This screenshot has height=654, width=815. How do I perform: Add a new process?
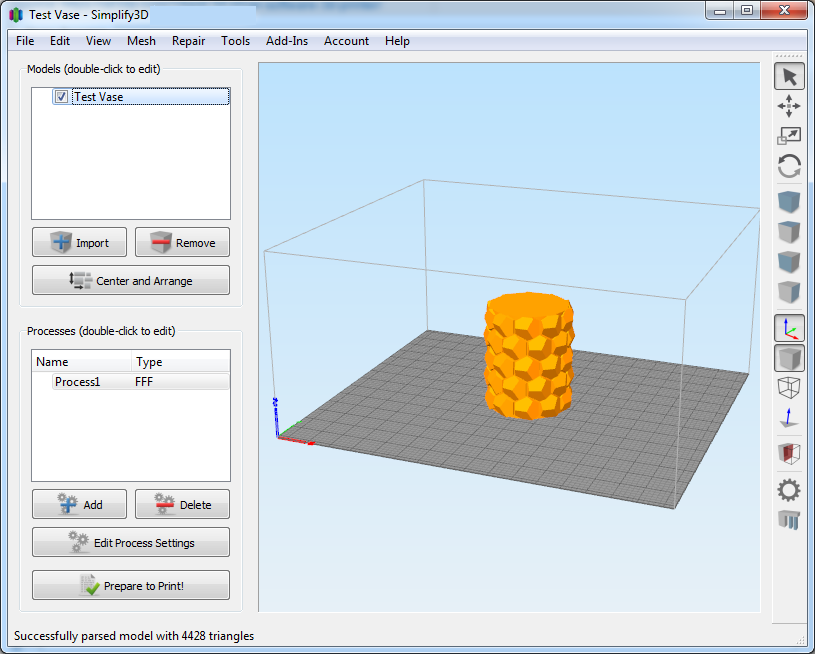point(80,504)
